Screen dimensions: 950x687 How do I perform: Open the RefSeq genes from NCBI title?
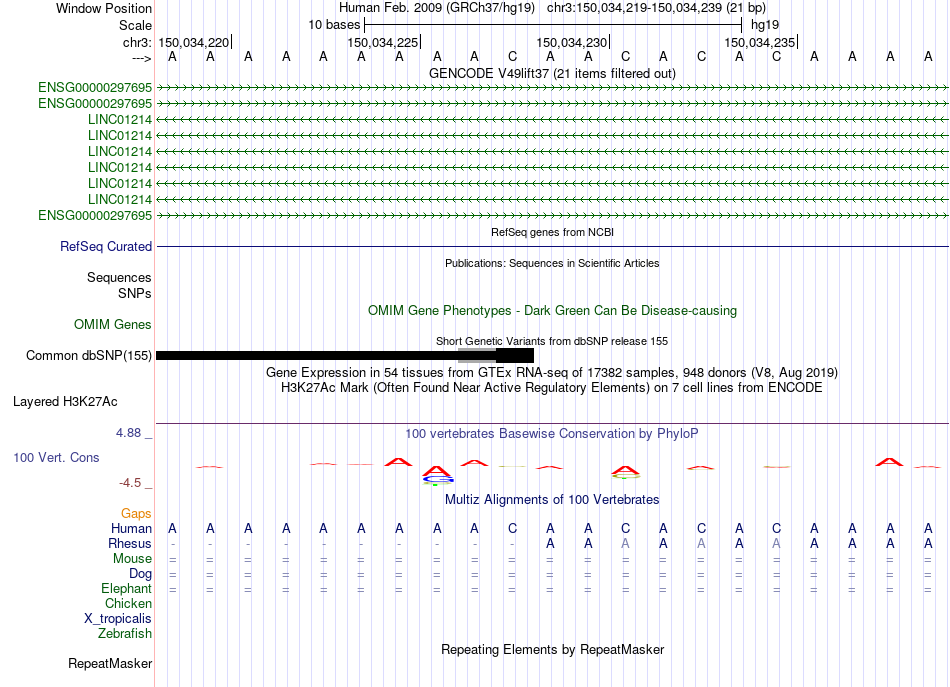tap(552, 232)
